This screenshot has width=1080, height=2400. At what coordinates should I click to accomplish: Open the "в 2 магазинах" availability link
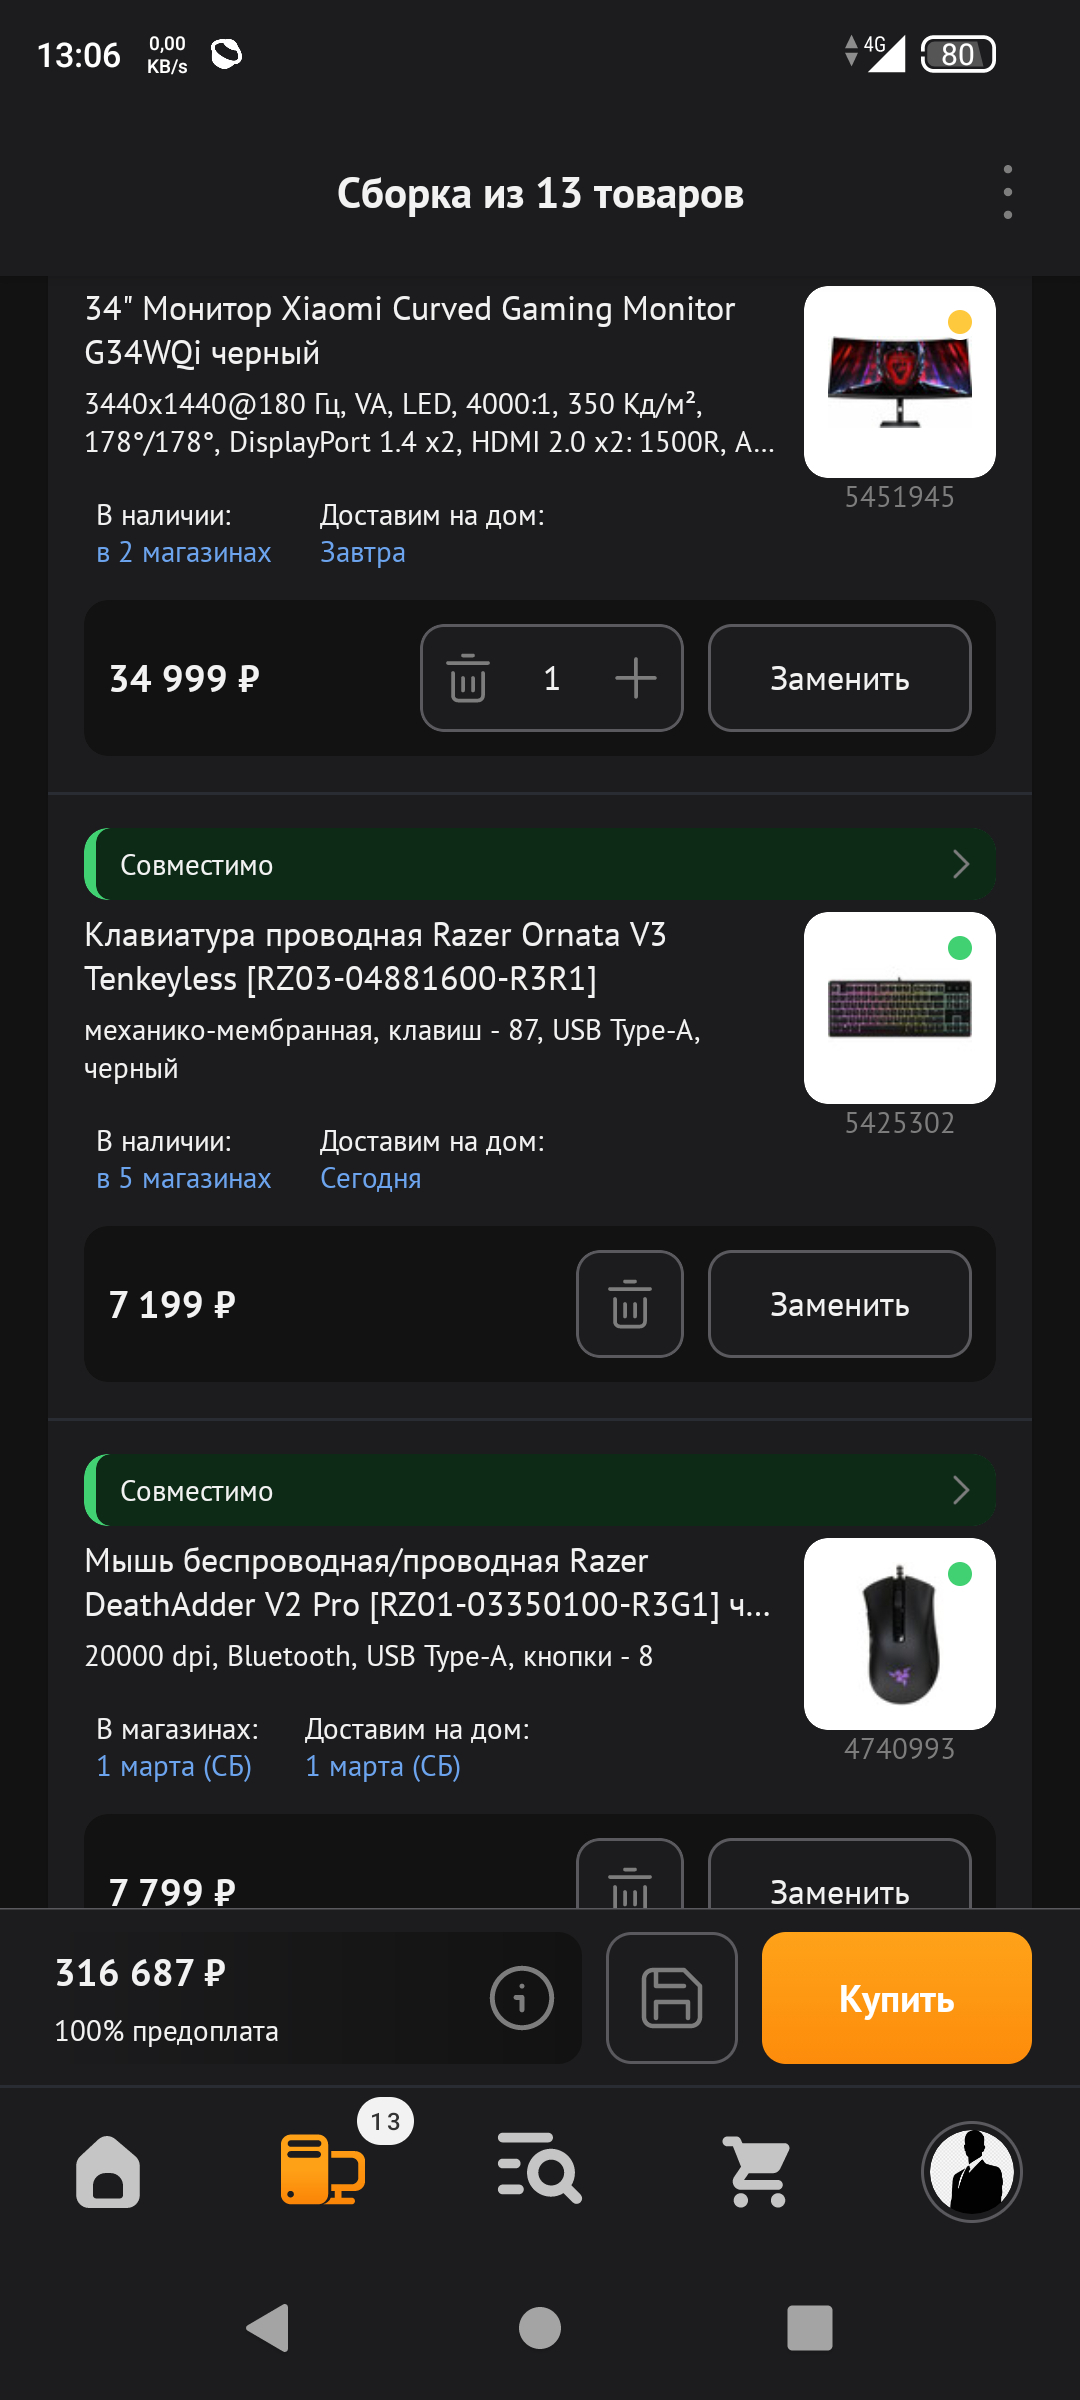184,553
